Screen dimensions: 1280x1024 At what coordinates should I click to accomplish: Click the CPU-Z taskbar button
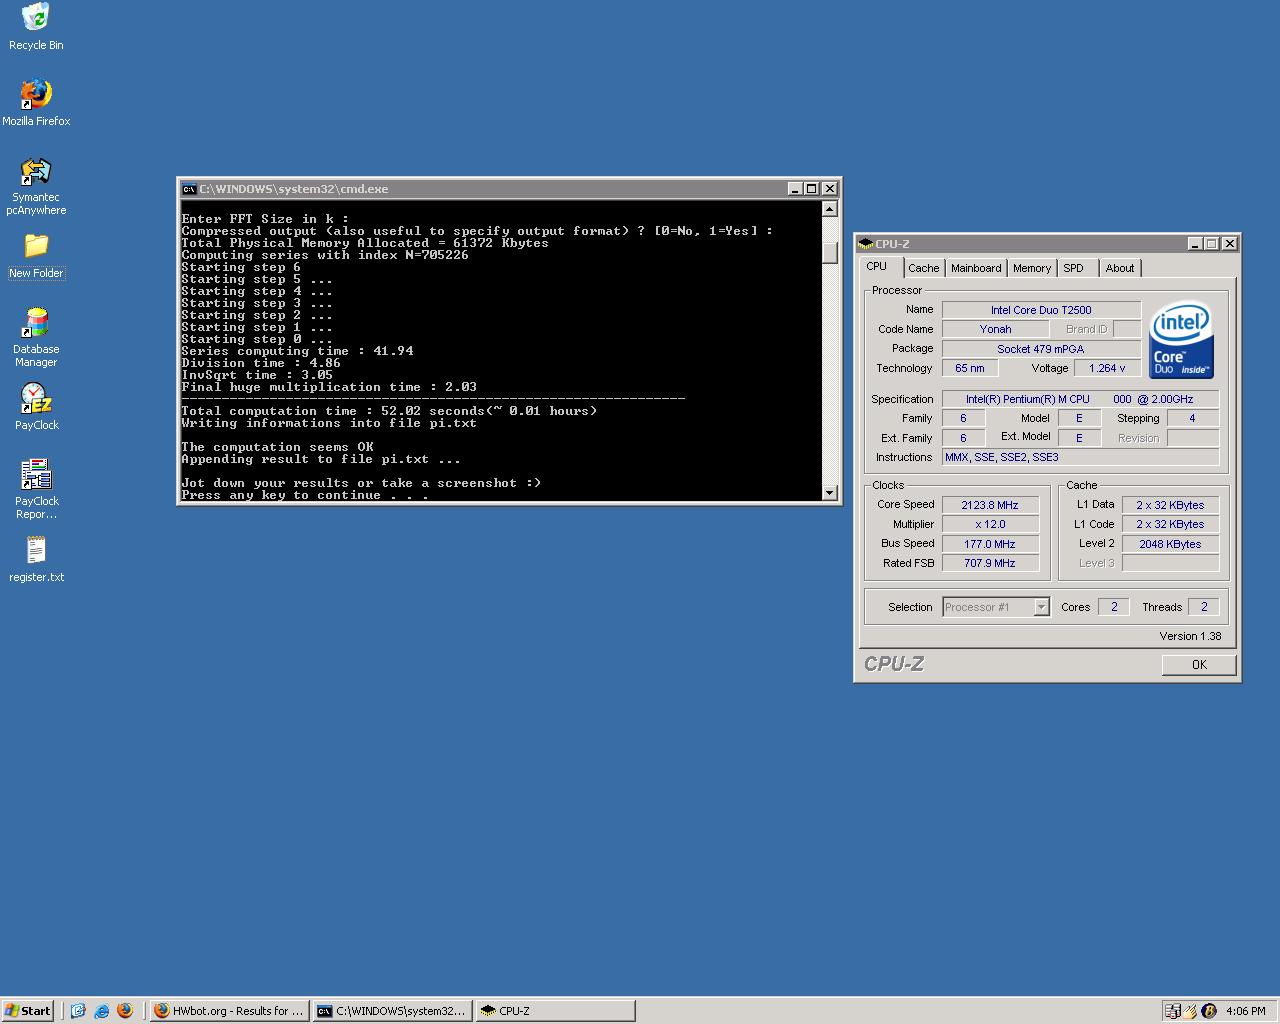(x=555, y=1011)
